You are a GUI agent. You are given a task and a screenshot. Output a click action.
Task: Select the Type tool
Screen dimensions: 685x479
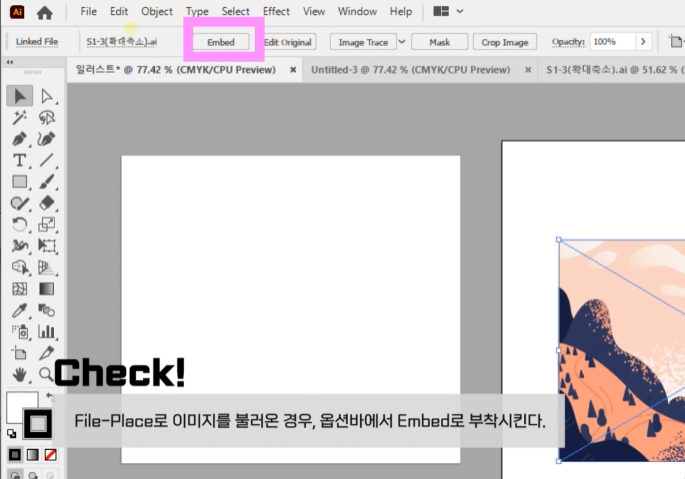[20, 160]
